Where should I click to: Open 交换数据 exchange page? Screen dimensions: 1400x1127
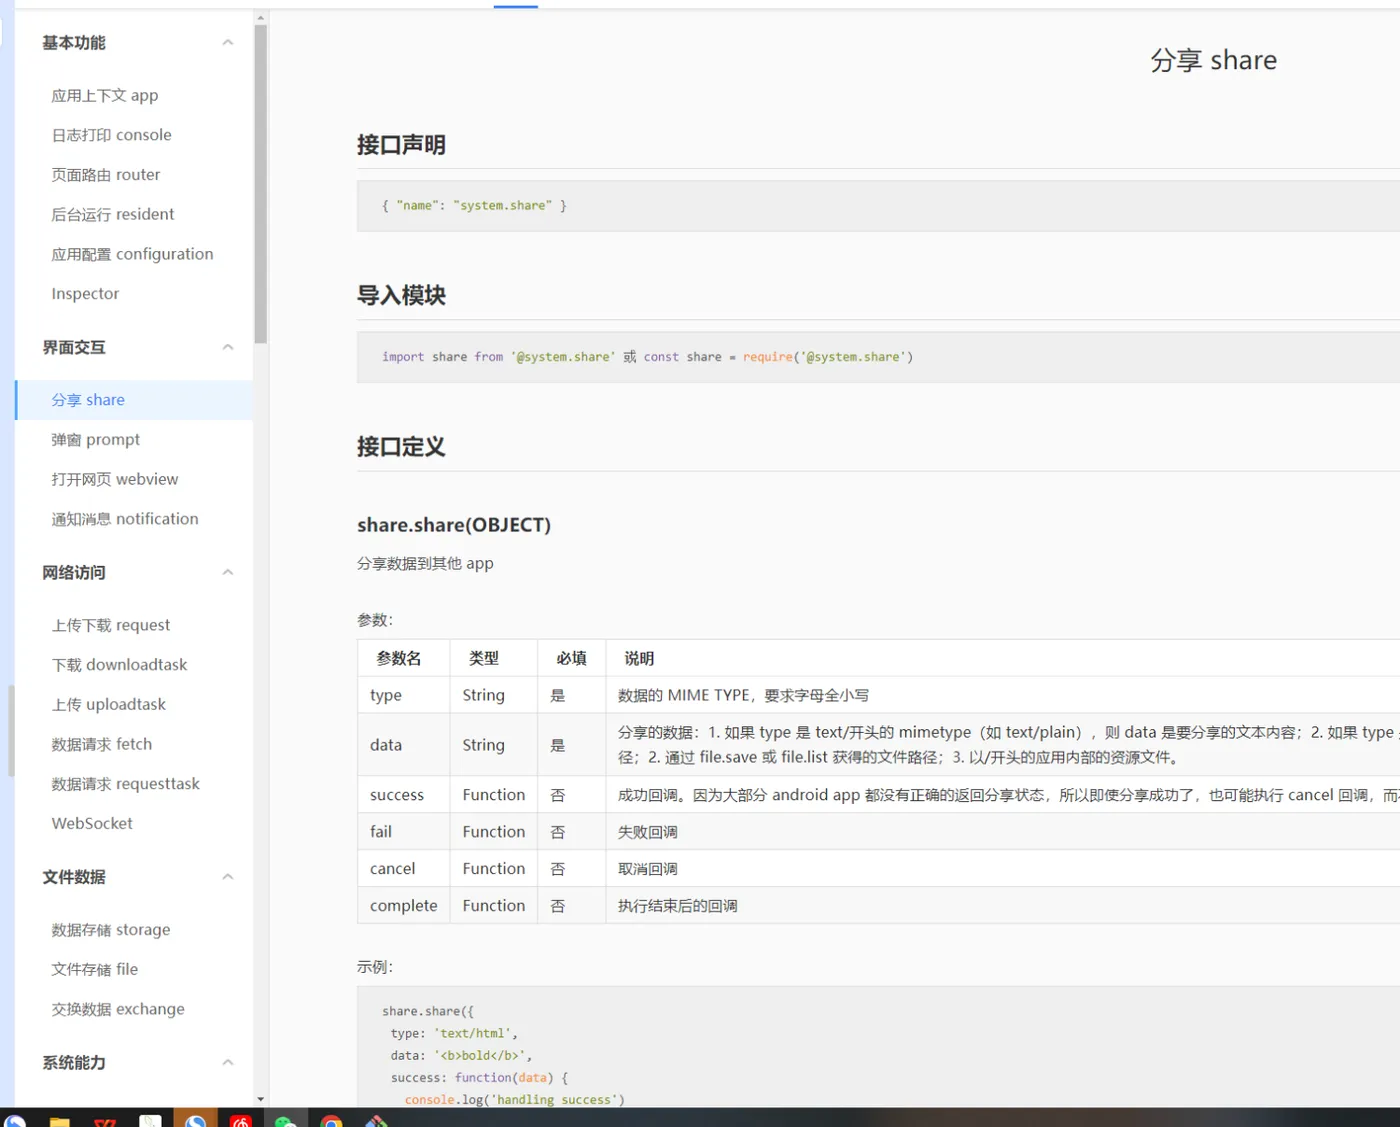click(118, 1009)
